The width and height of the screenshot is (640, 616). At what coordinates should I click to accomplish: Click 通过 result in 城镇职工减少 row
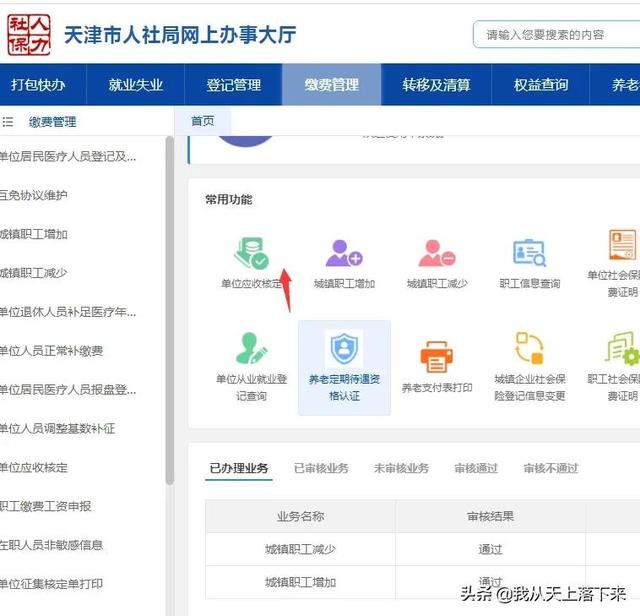490,549
